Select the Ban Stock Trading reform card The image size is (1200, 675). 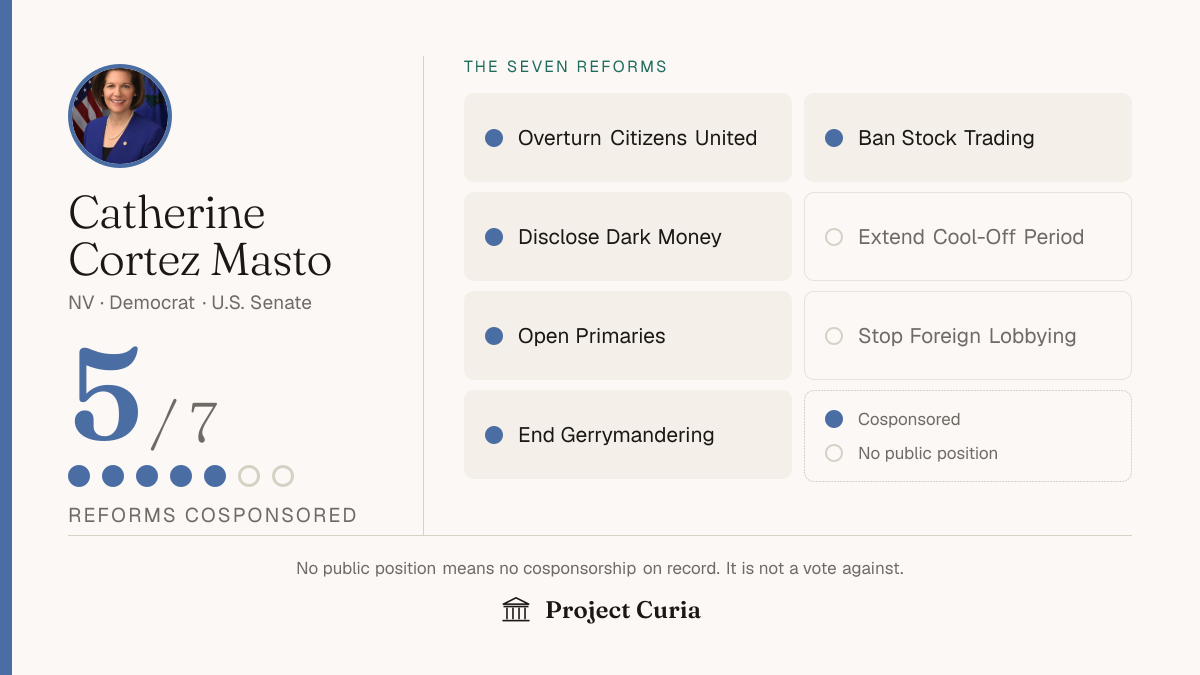[968, 138]
